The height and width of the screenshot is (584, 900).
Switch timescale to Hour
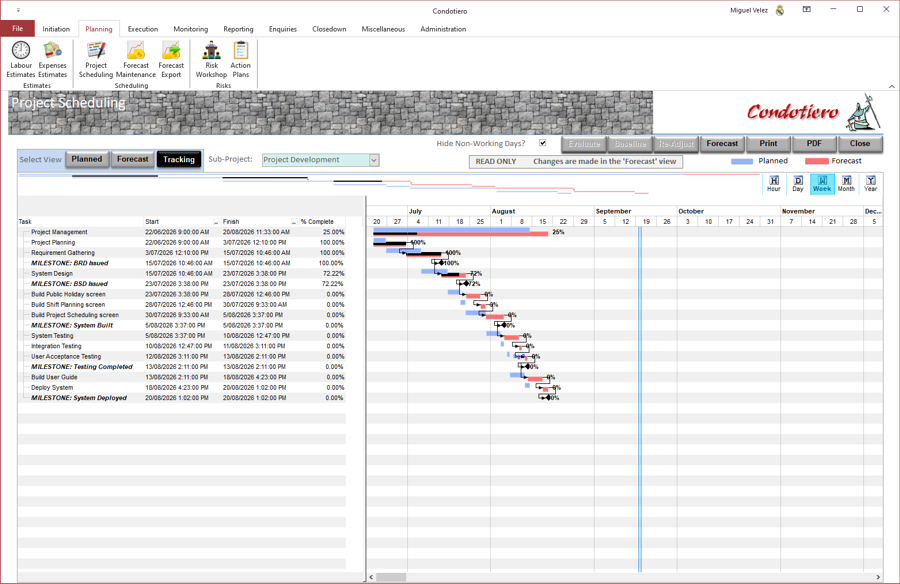point(774,184)
